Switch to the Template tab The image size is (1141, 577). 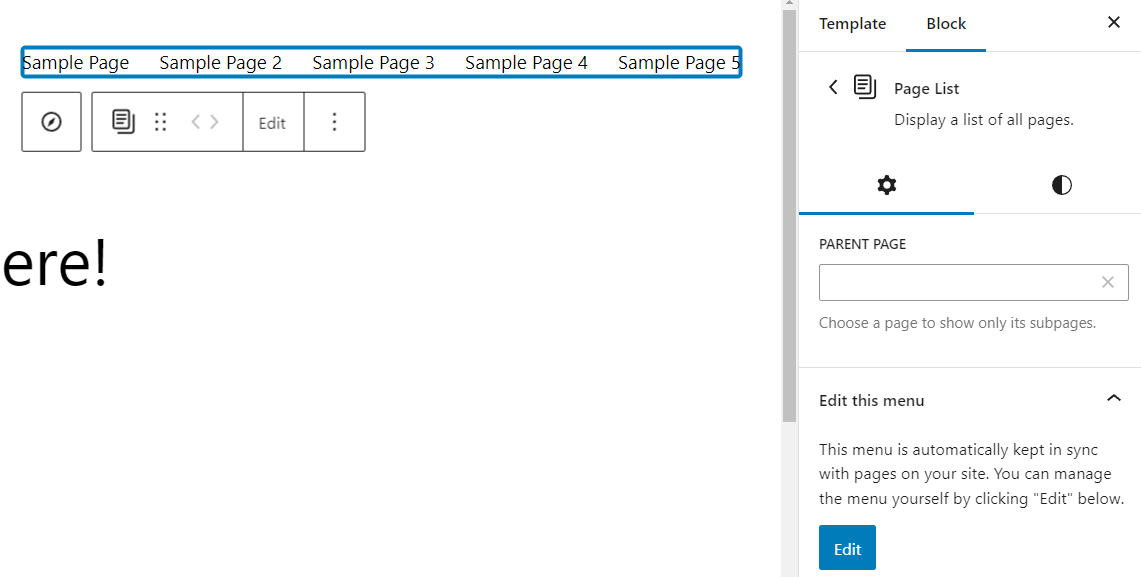coord(852,23)
